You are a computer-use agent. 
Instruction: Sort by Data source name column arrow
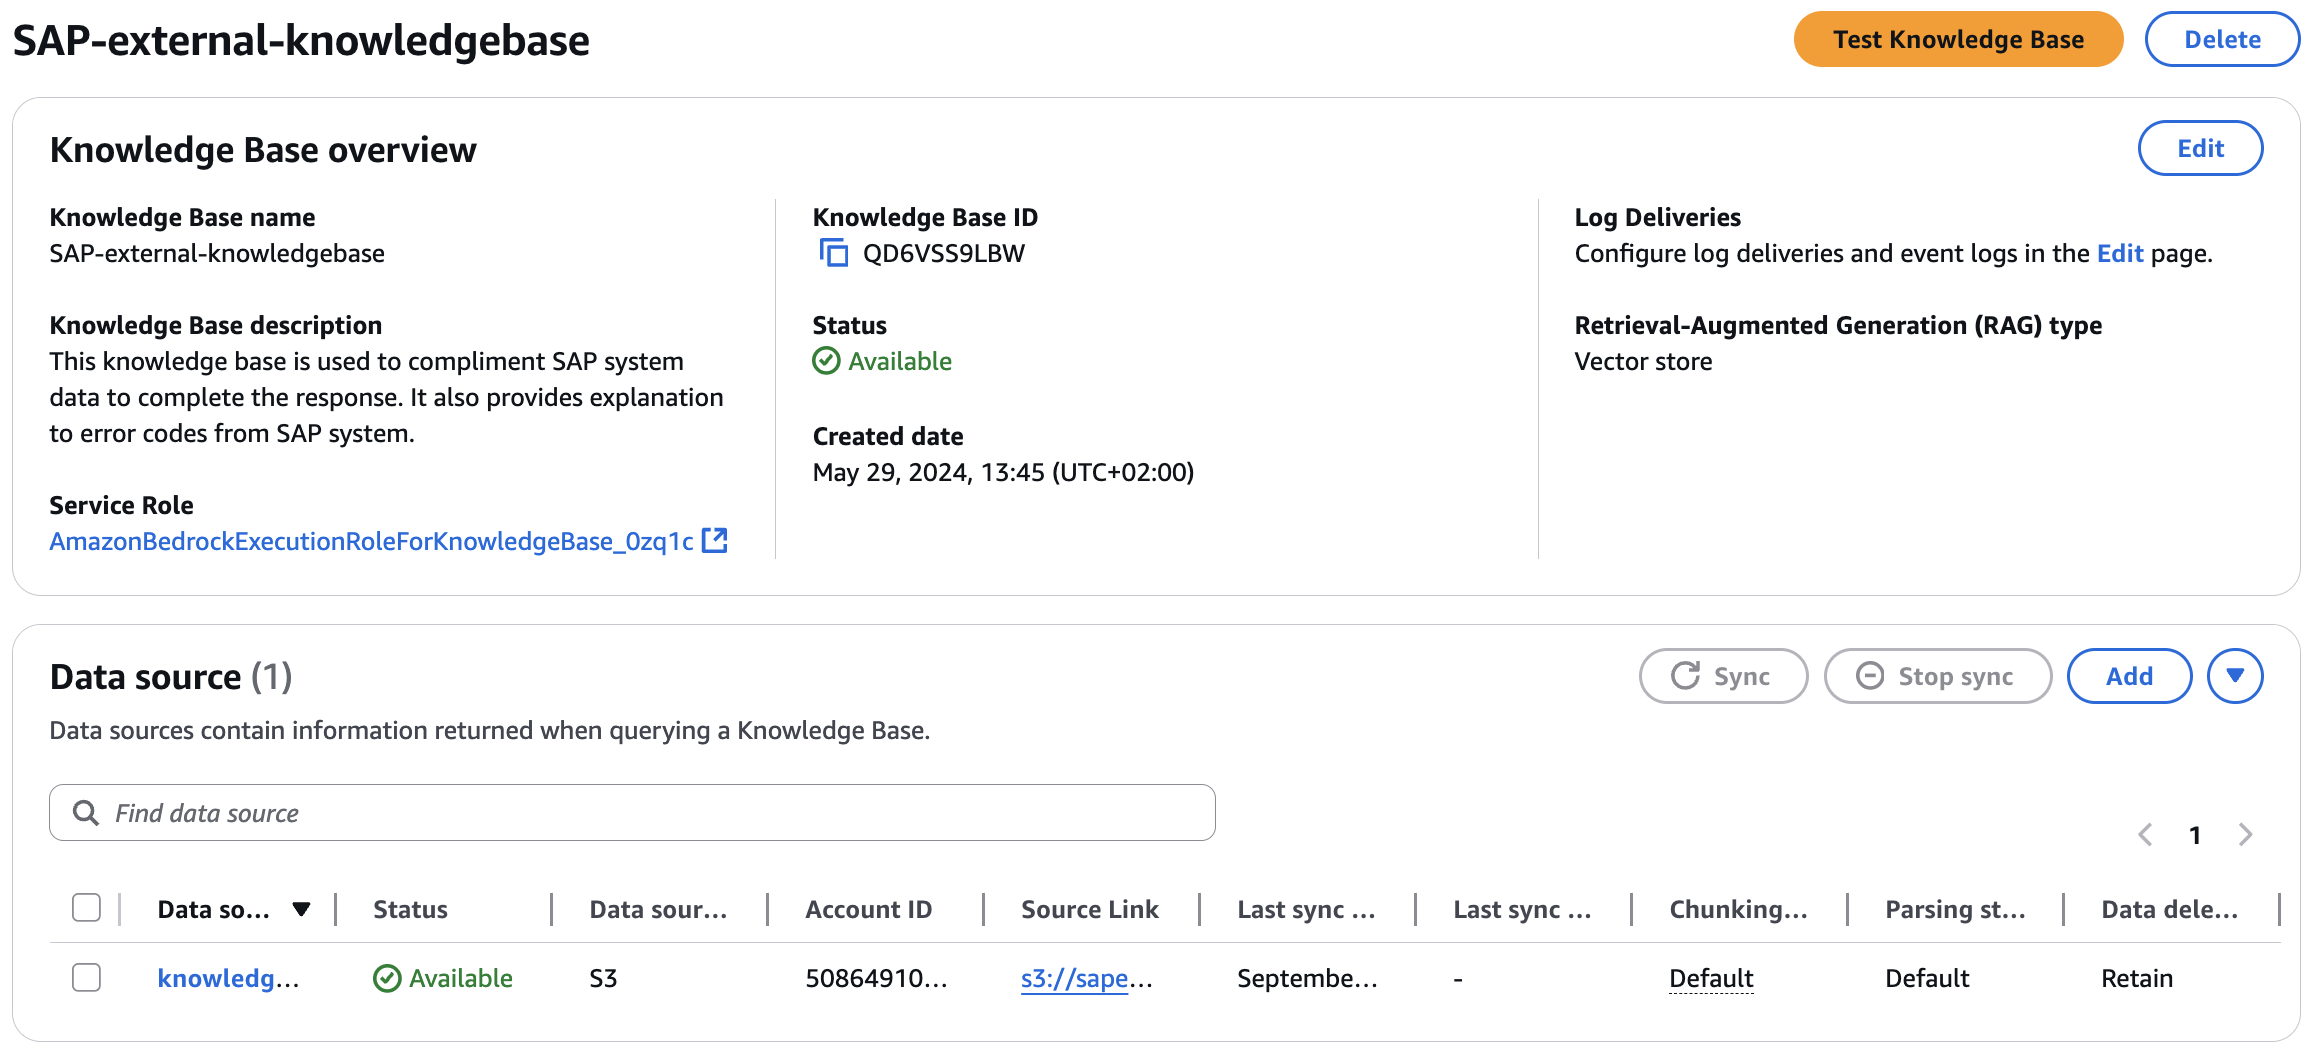click(x=301, y=909)
